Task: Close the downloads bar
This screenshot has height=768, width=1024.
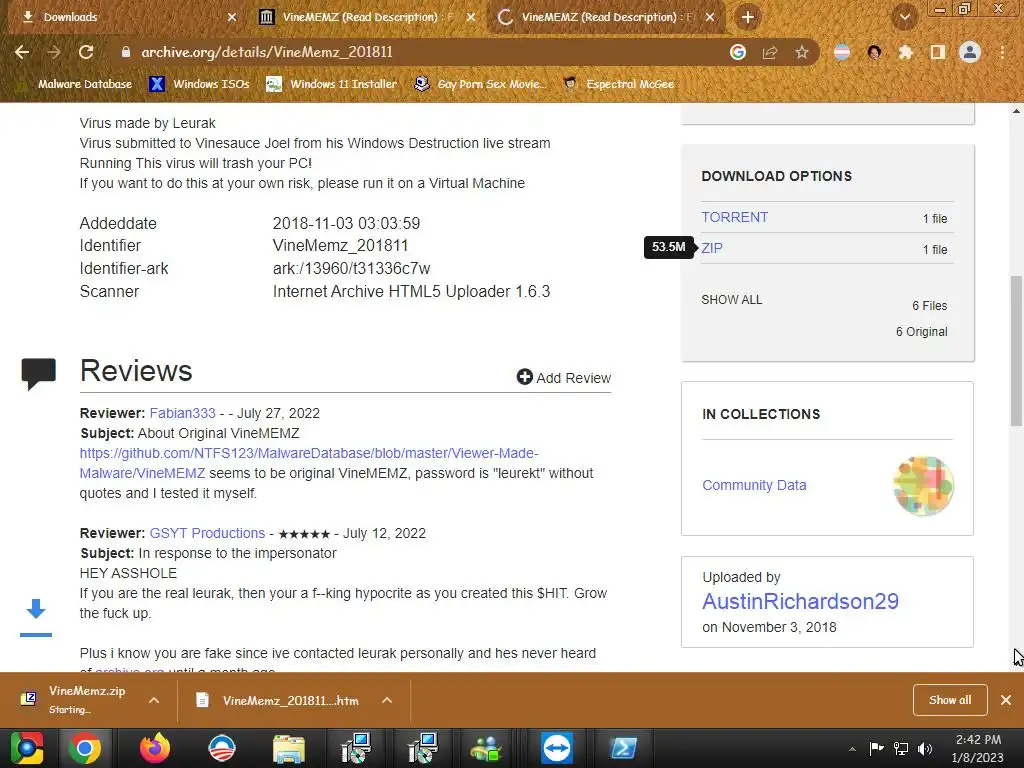Action: tap(1006, 700)
